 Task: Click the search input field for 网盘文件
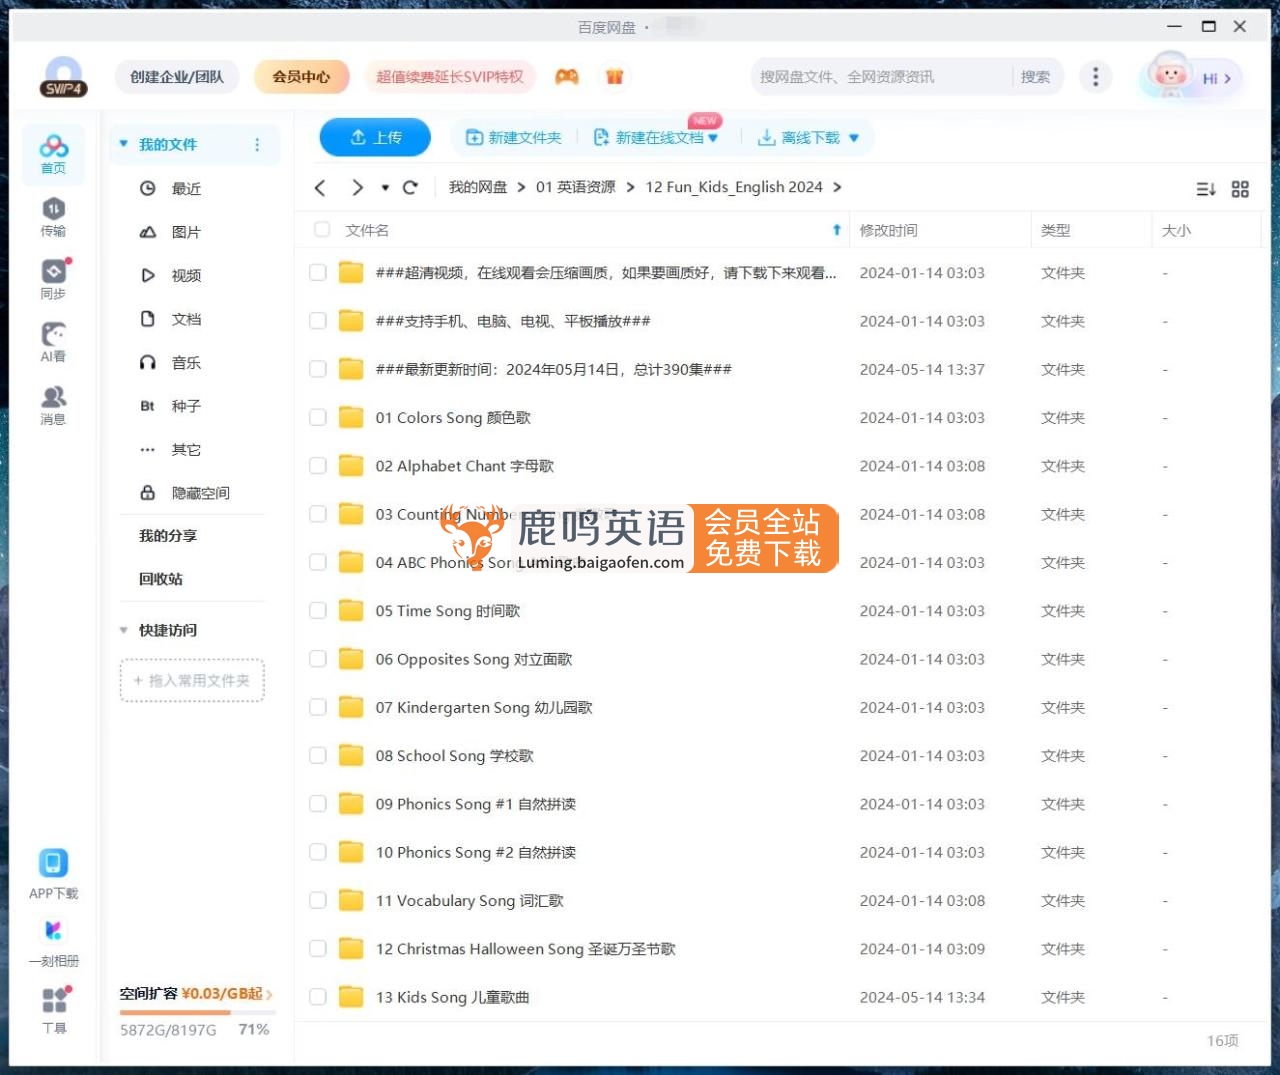click(x=880, y=77)
